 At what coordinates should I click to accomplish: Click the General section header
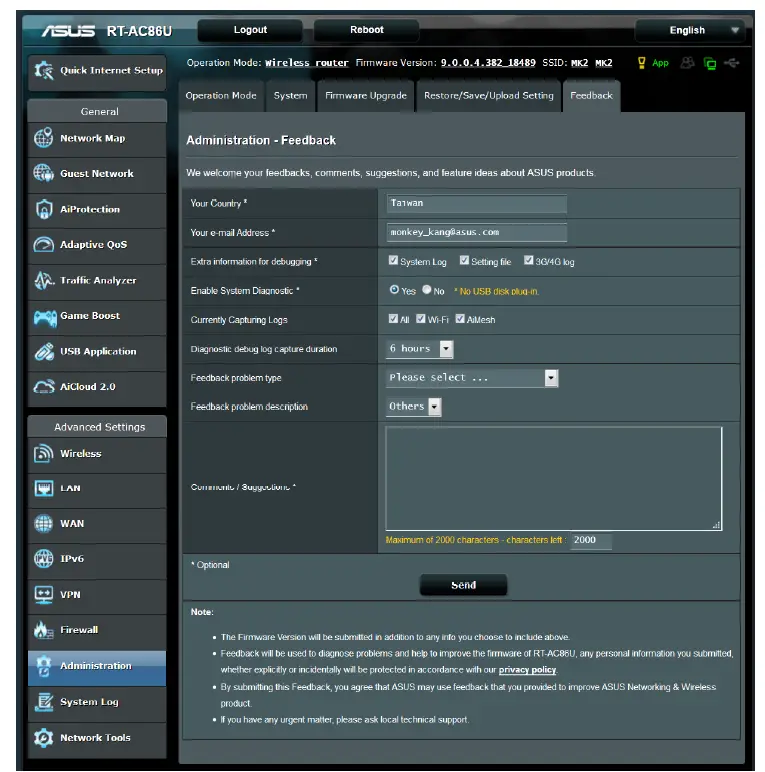[x=97, y=111]
